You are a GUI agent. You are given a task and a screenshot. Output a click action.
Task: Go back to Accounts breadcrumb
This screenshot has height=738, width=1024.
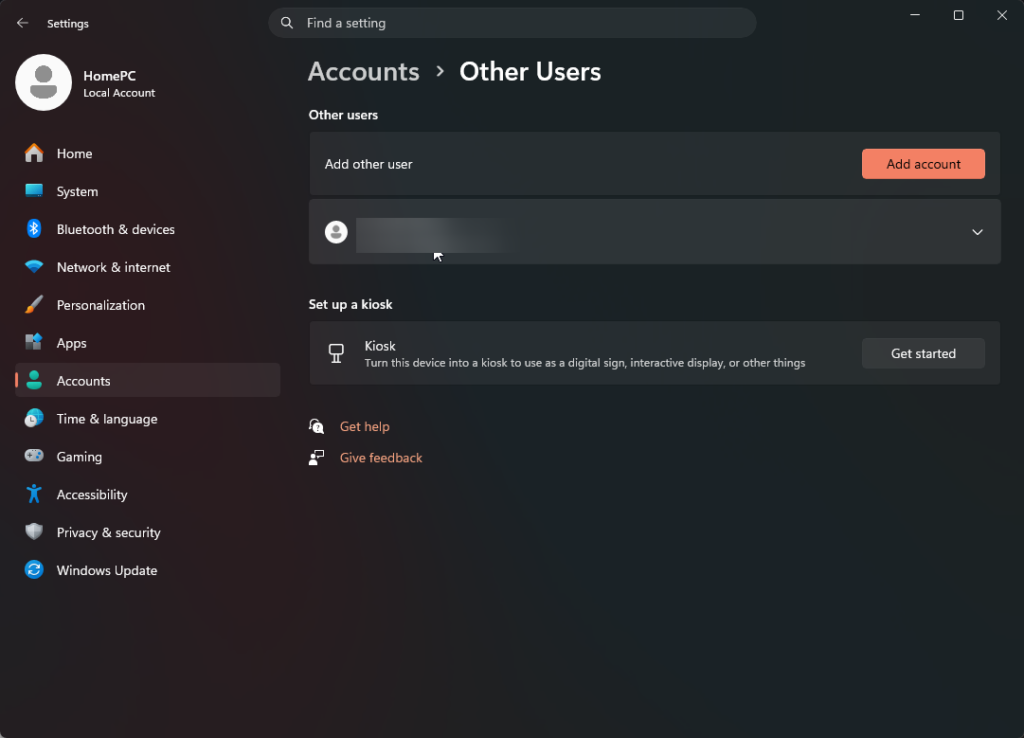coord(364,72)
